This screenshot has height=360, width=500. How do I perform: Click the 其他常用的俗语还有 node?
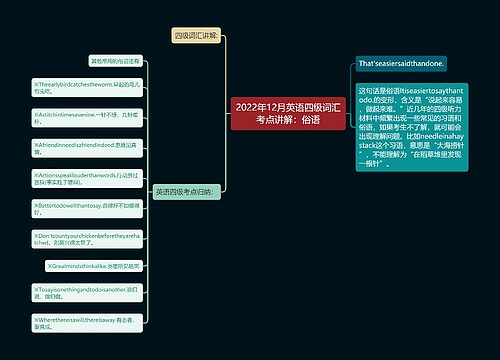[116, 61]
